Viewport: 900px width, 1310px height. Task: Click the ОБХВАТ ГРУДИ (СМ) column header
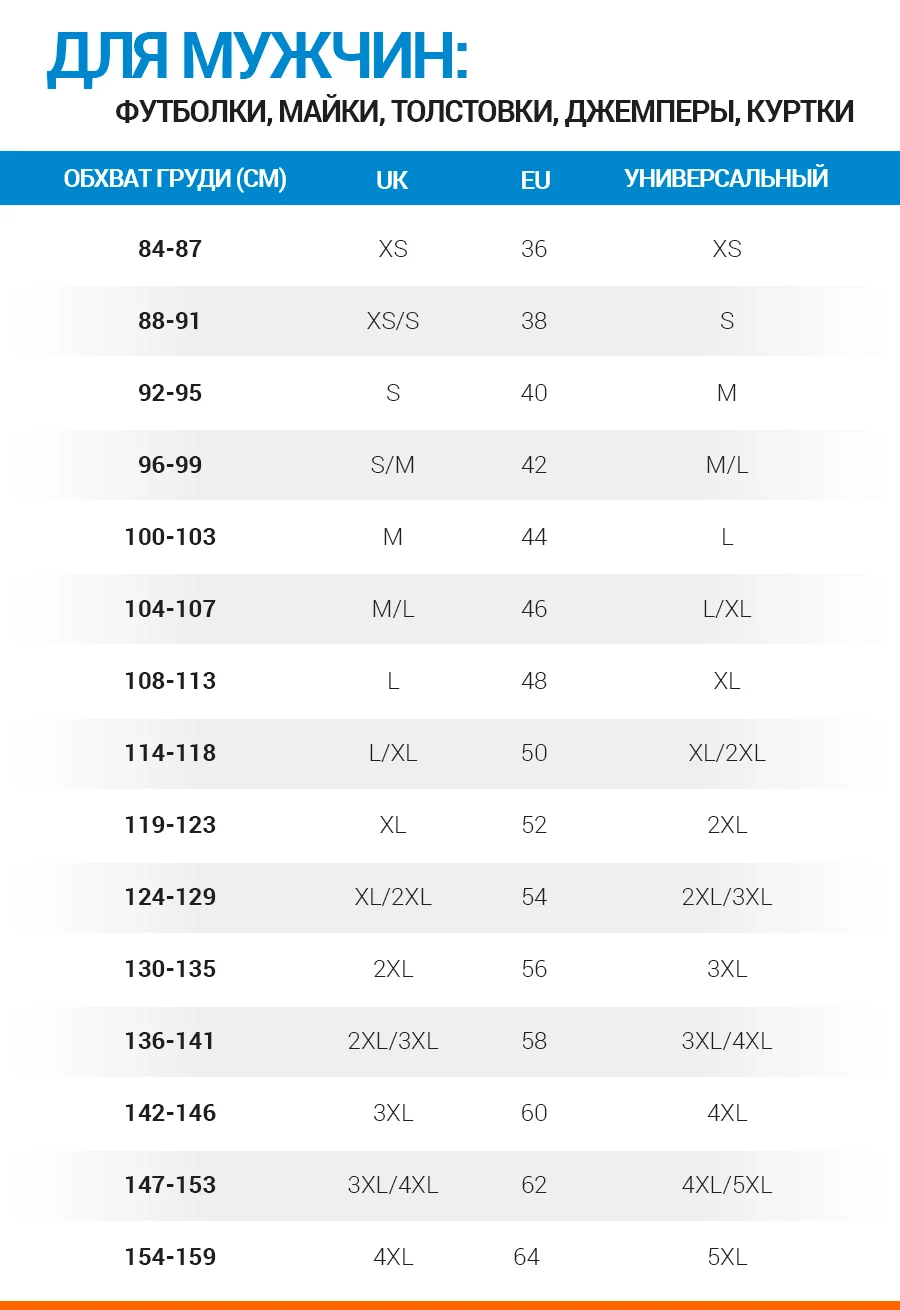pyautogui.click(x=175, y=179)
